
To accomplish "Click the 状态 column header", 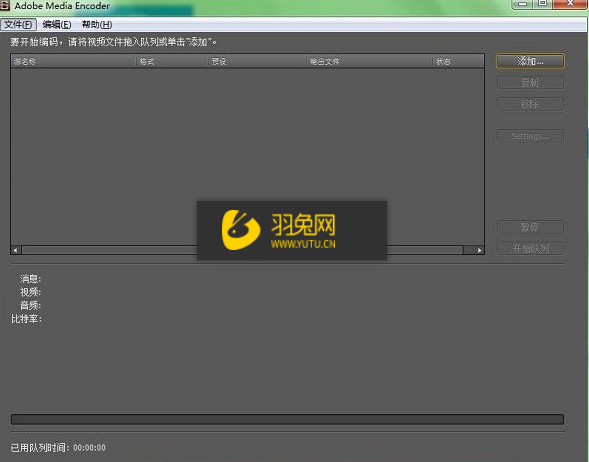I will (x=458, y=61).
